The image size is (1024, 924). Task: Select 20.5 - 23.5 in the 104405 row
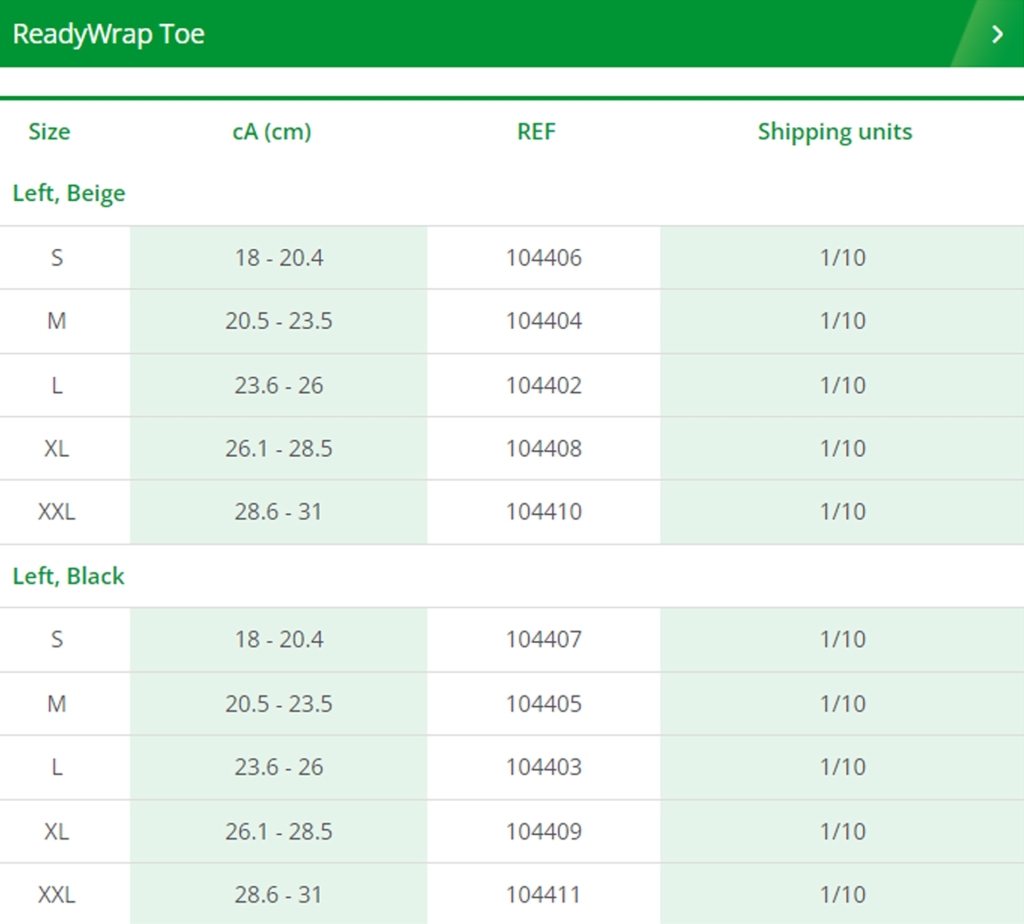tap(279, 704)
